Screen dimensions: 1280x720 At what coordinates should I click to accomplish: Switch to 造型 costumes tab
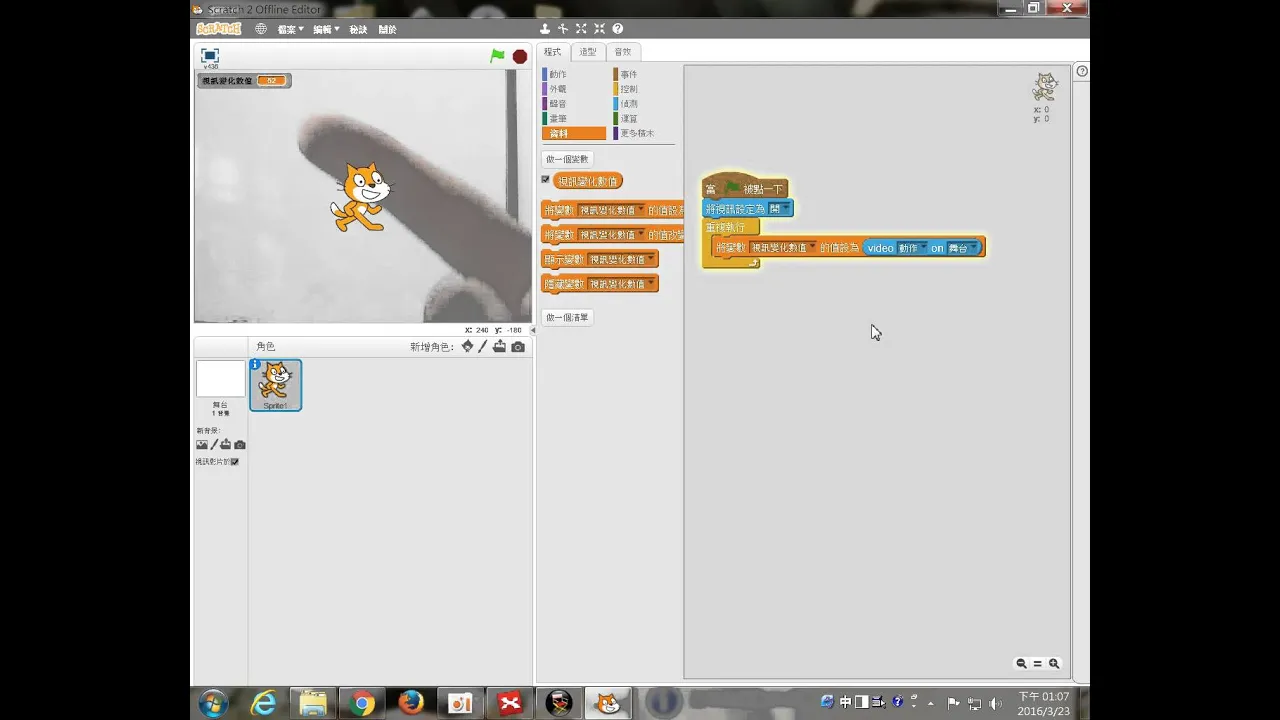(x=588, y=52)
